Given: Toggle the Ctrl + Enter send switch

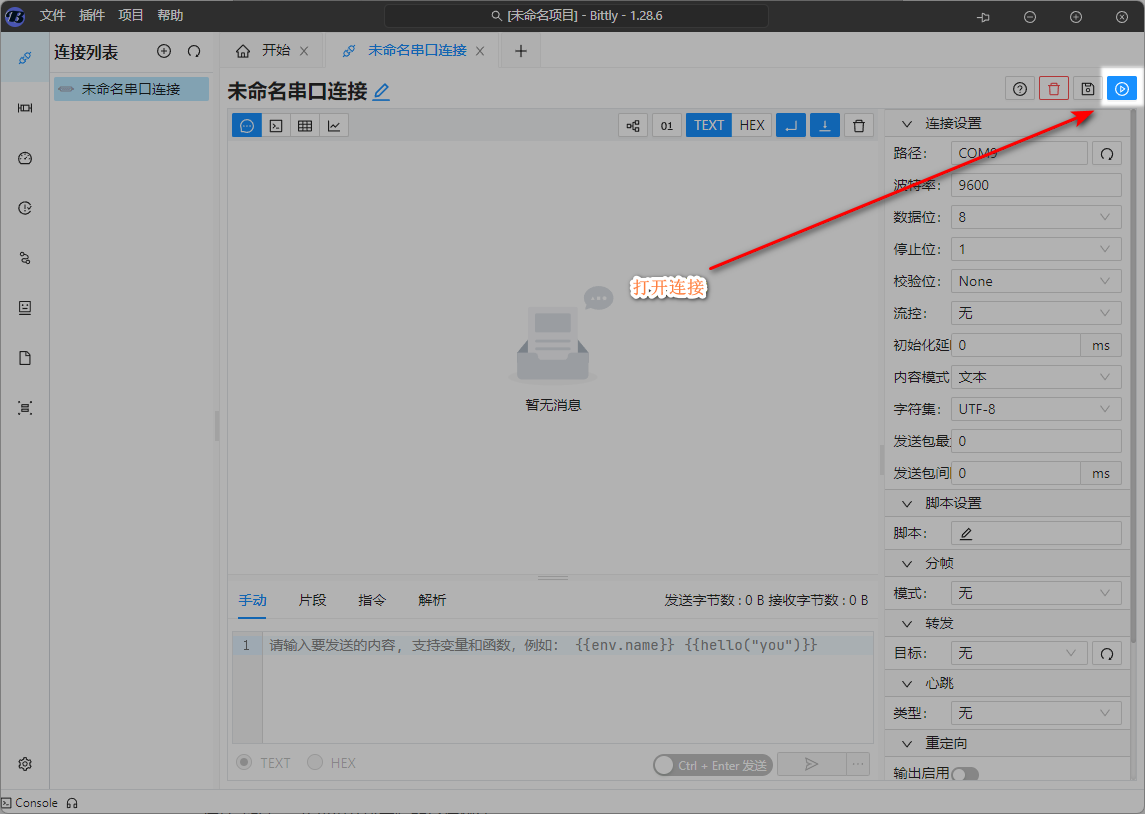Looking at the screenshot, I should click(665, 765).
